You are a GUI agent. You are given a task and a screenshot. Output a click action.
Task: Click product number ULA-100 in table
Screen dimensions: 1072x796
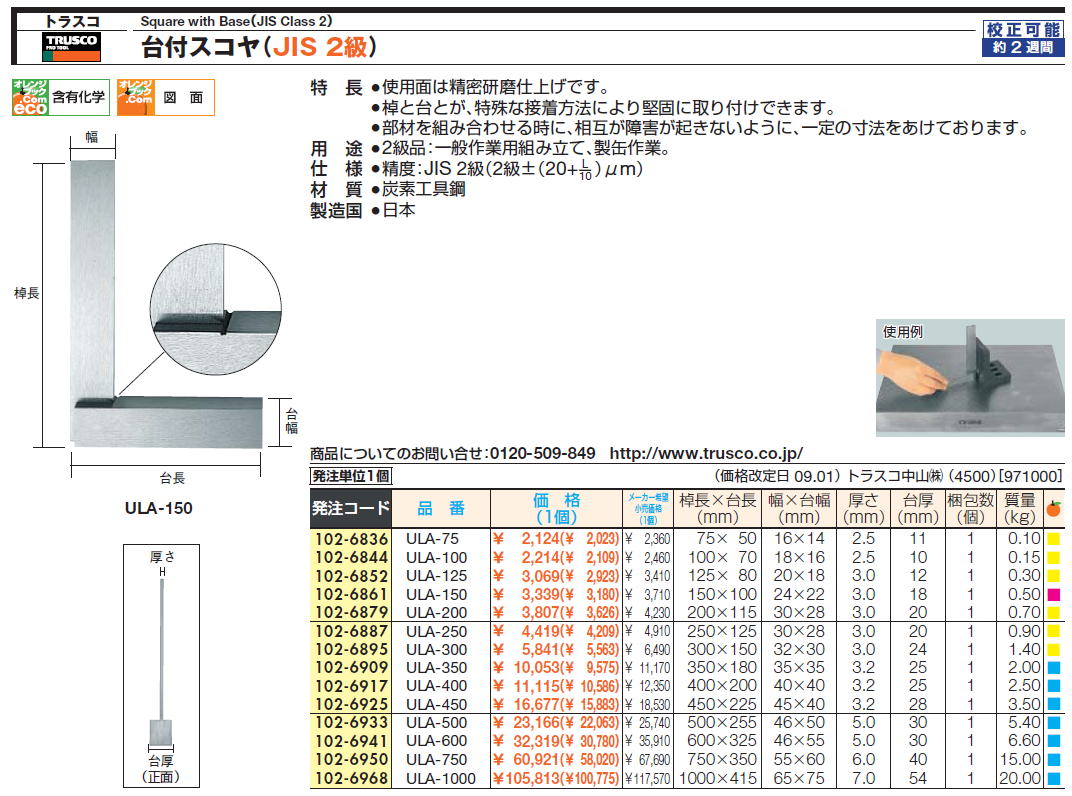tap(436, 557)
